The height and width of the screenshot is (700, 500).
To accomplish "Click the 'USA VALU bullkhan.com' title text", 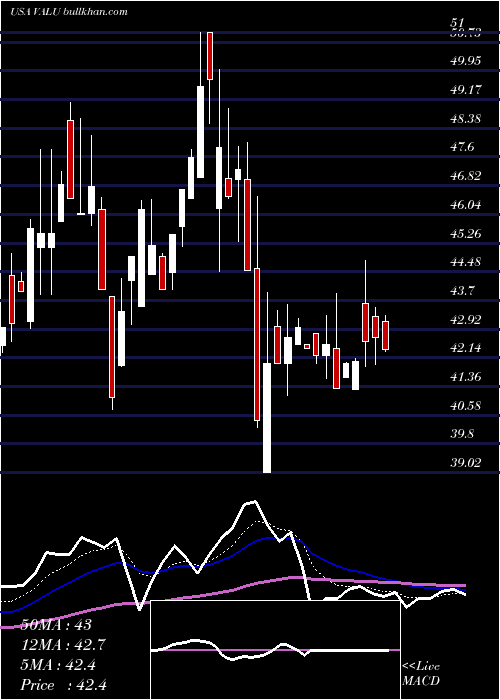I will (68, 12).
